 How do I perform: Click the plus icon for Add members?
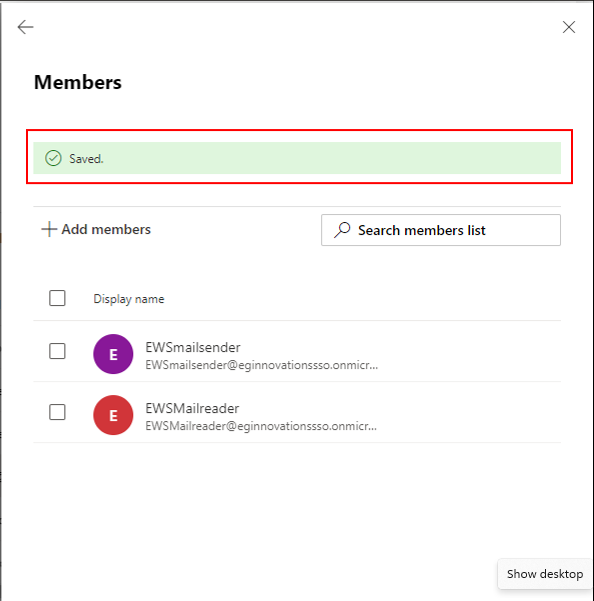[x=49, y=229]
